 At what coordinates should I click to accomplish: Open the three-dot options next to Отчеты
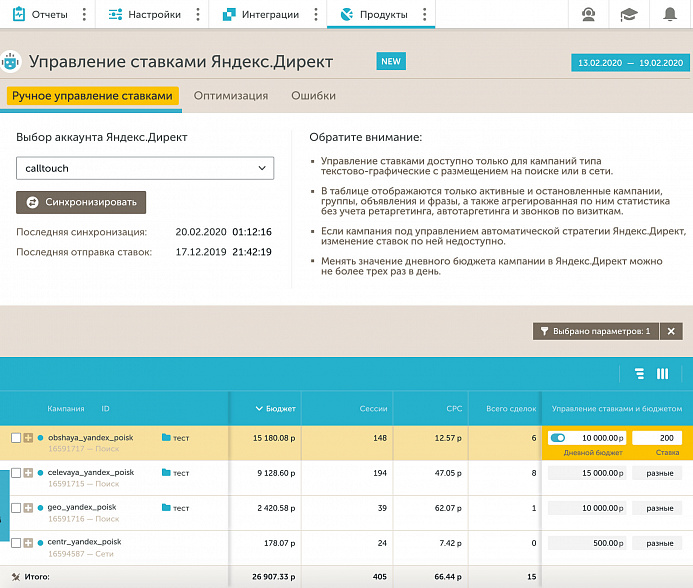click(x=84, y=15)
